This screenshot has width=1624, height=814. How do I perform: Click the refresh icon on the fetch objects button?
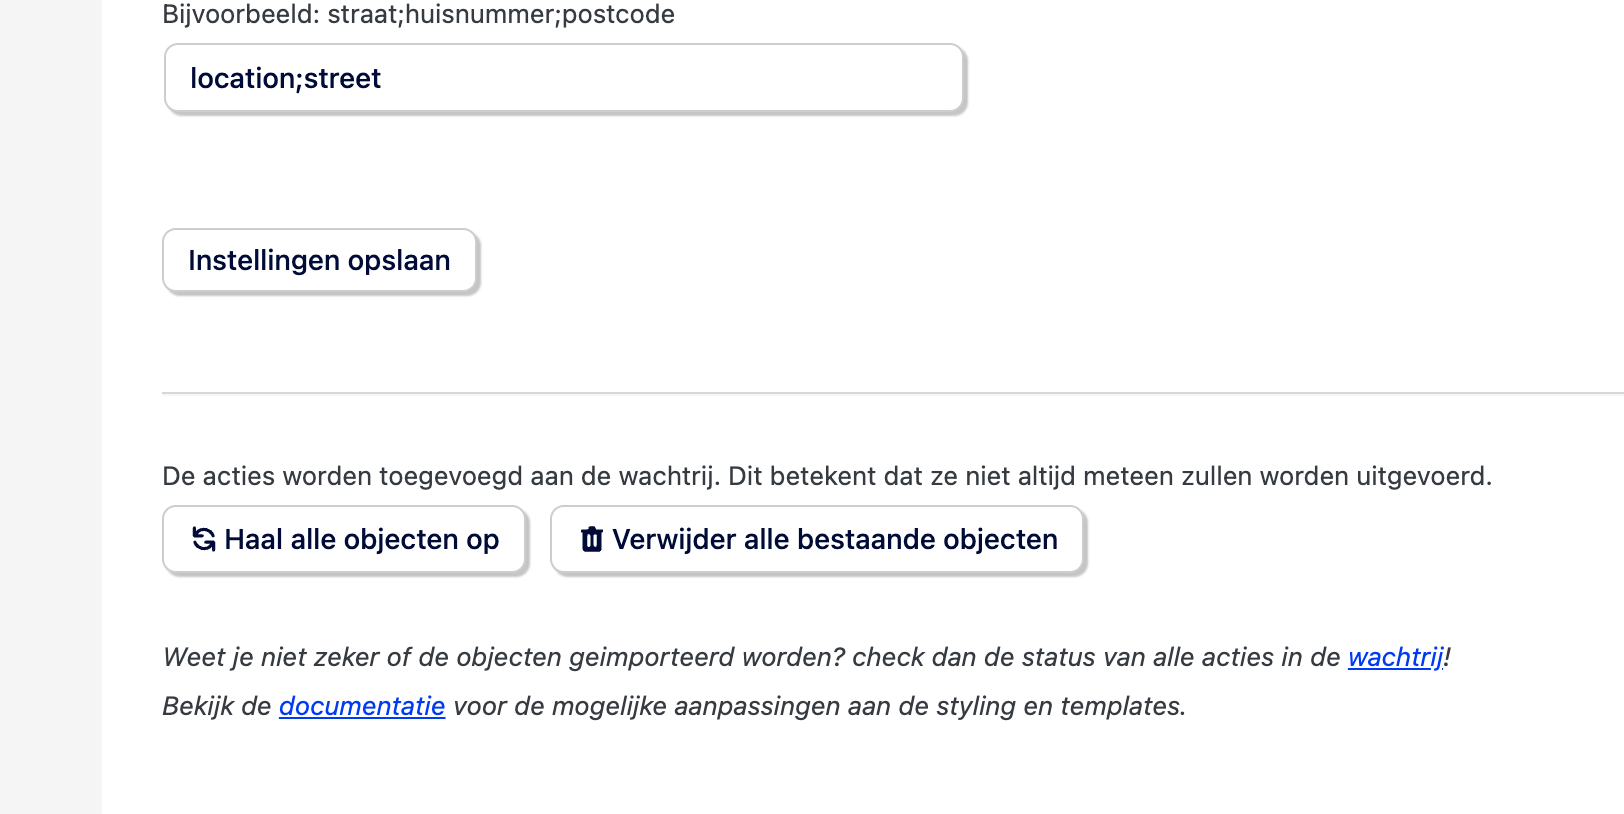point(204,540)
